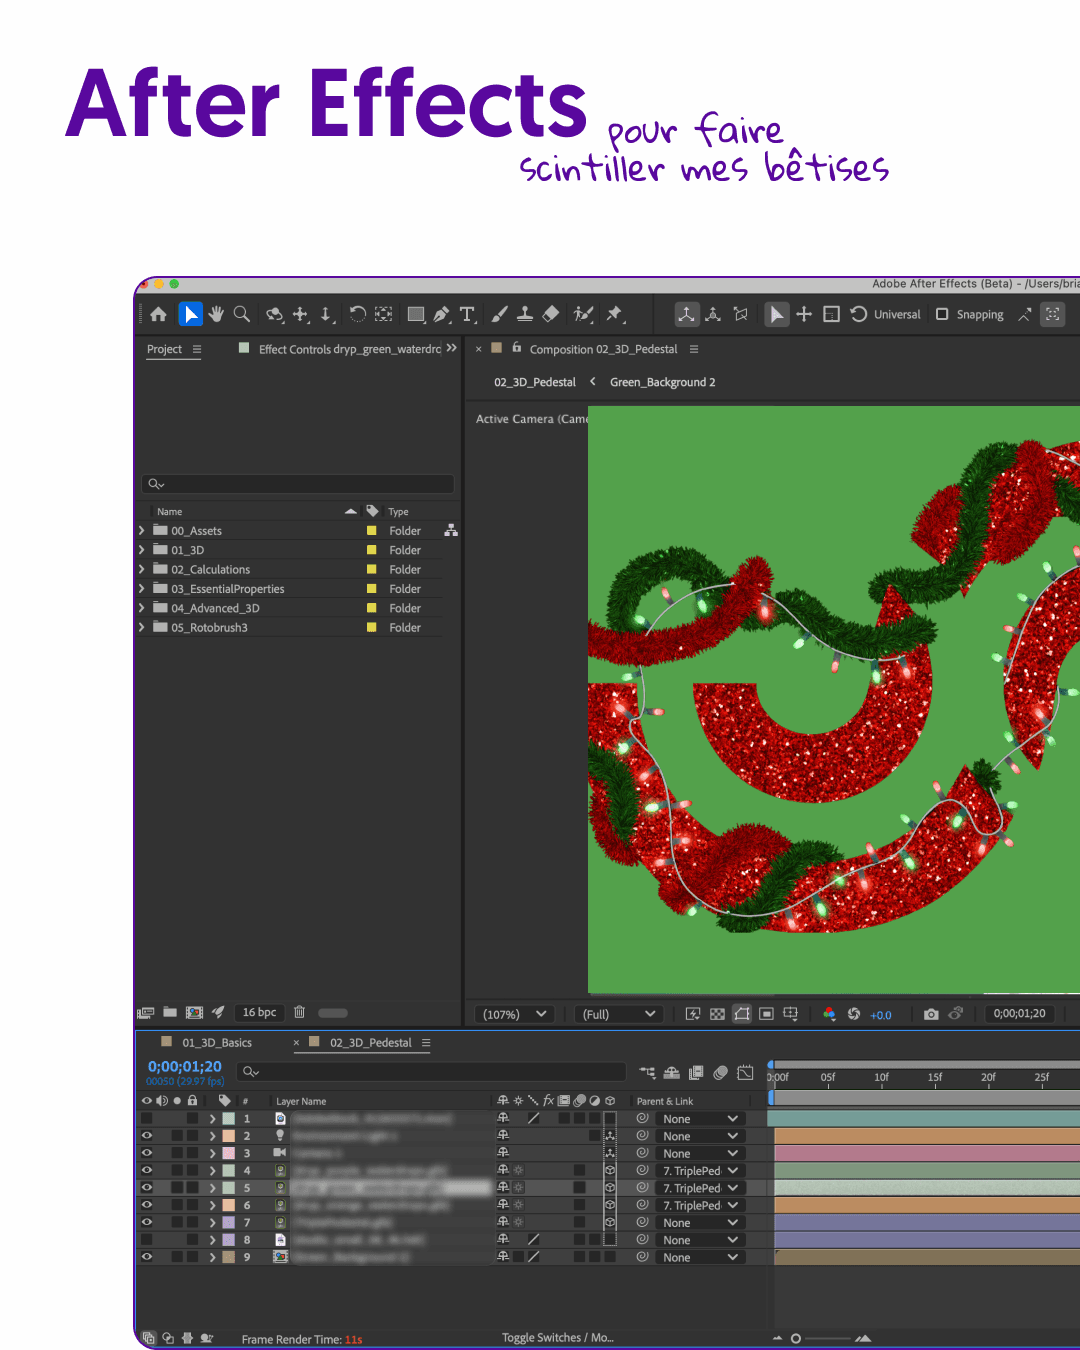Navigate to Green_Background 2 breadcrumb
The width and height of the screenshot is (1080, 1350).
(x=662, y=382)
